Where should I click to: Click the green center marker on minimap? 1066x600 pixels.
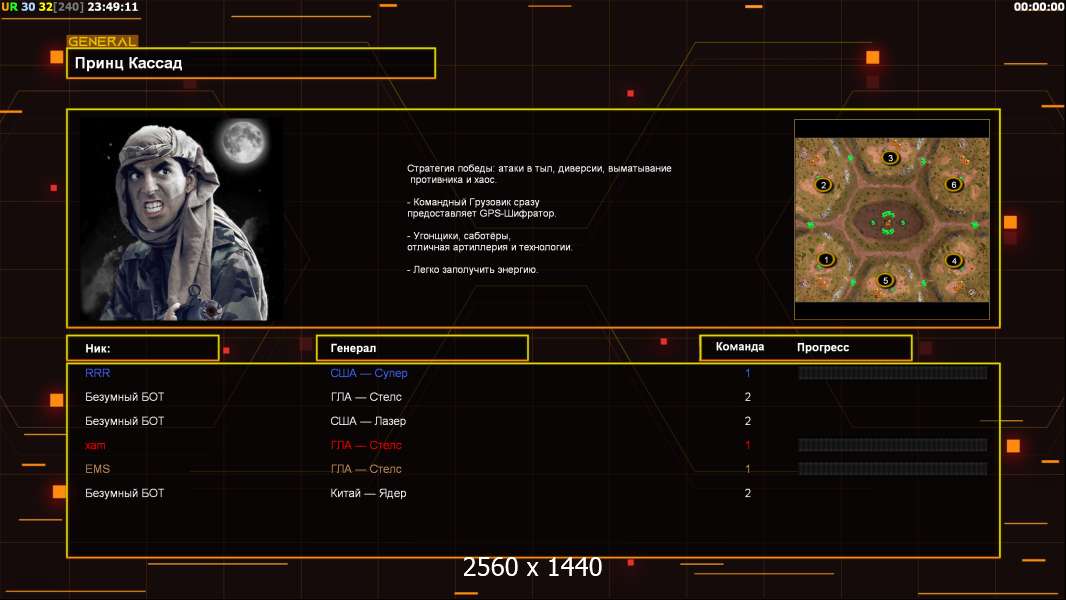coord(887,222)
